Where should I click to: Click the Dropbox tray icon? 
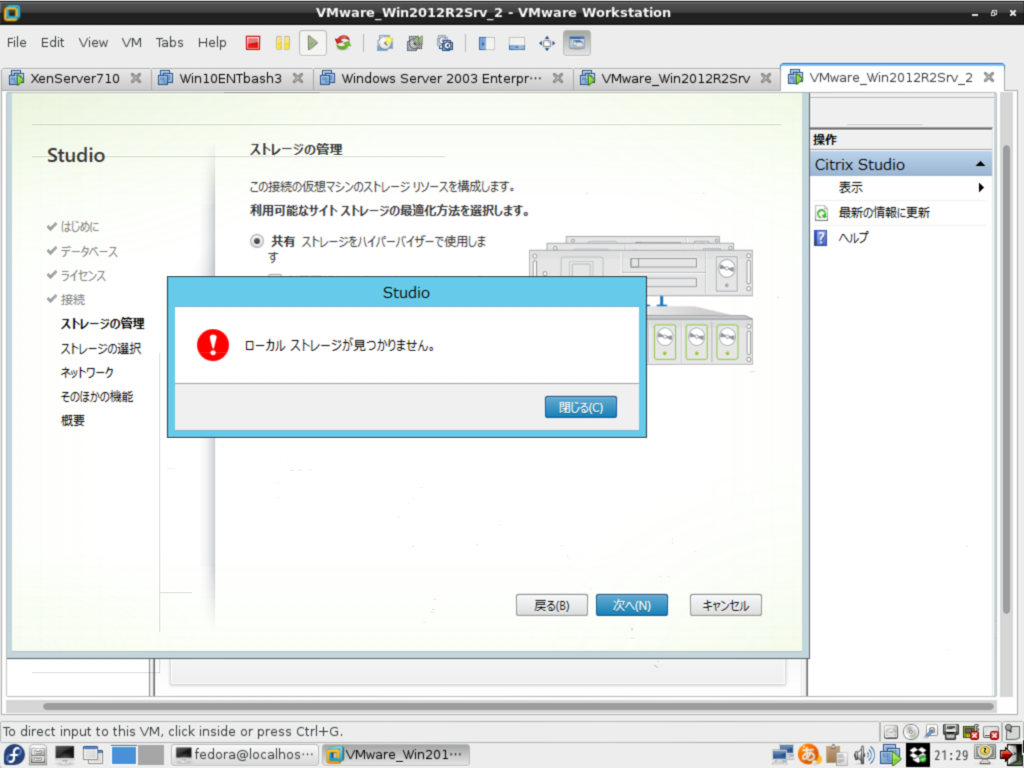click(x=918, y=755)
